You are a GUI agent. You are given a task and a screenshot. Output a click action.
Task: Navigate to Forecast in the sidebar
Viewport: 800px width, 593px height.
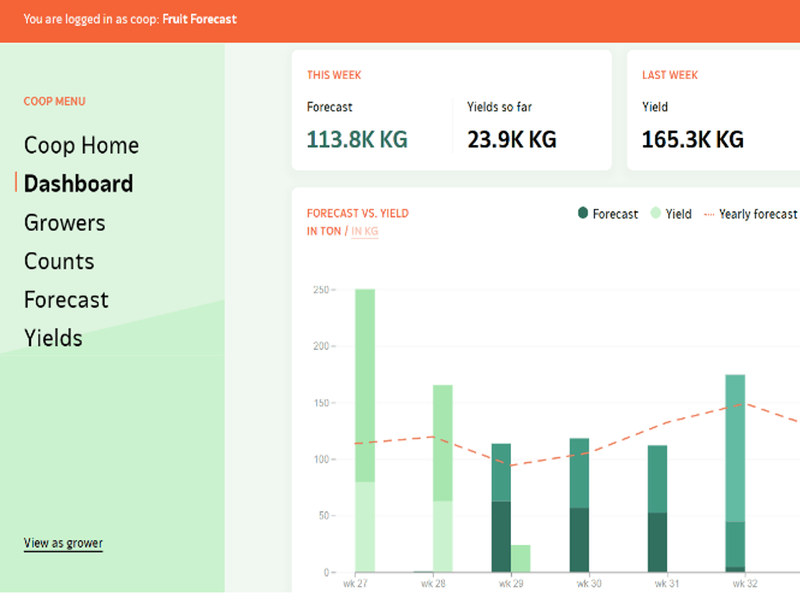66,300
